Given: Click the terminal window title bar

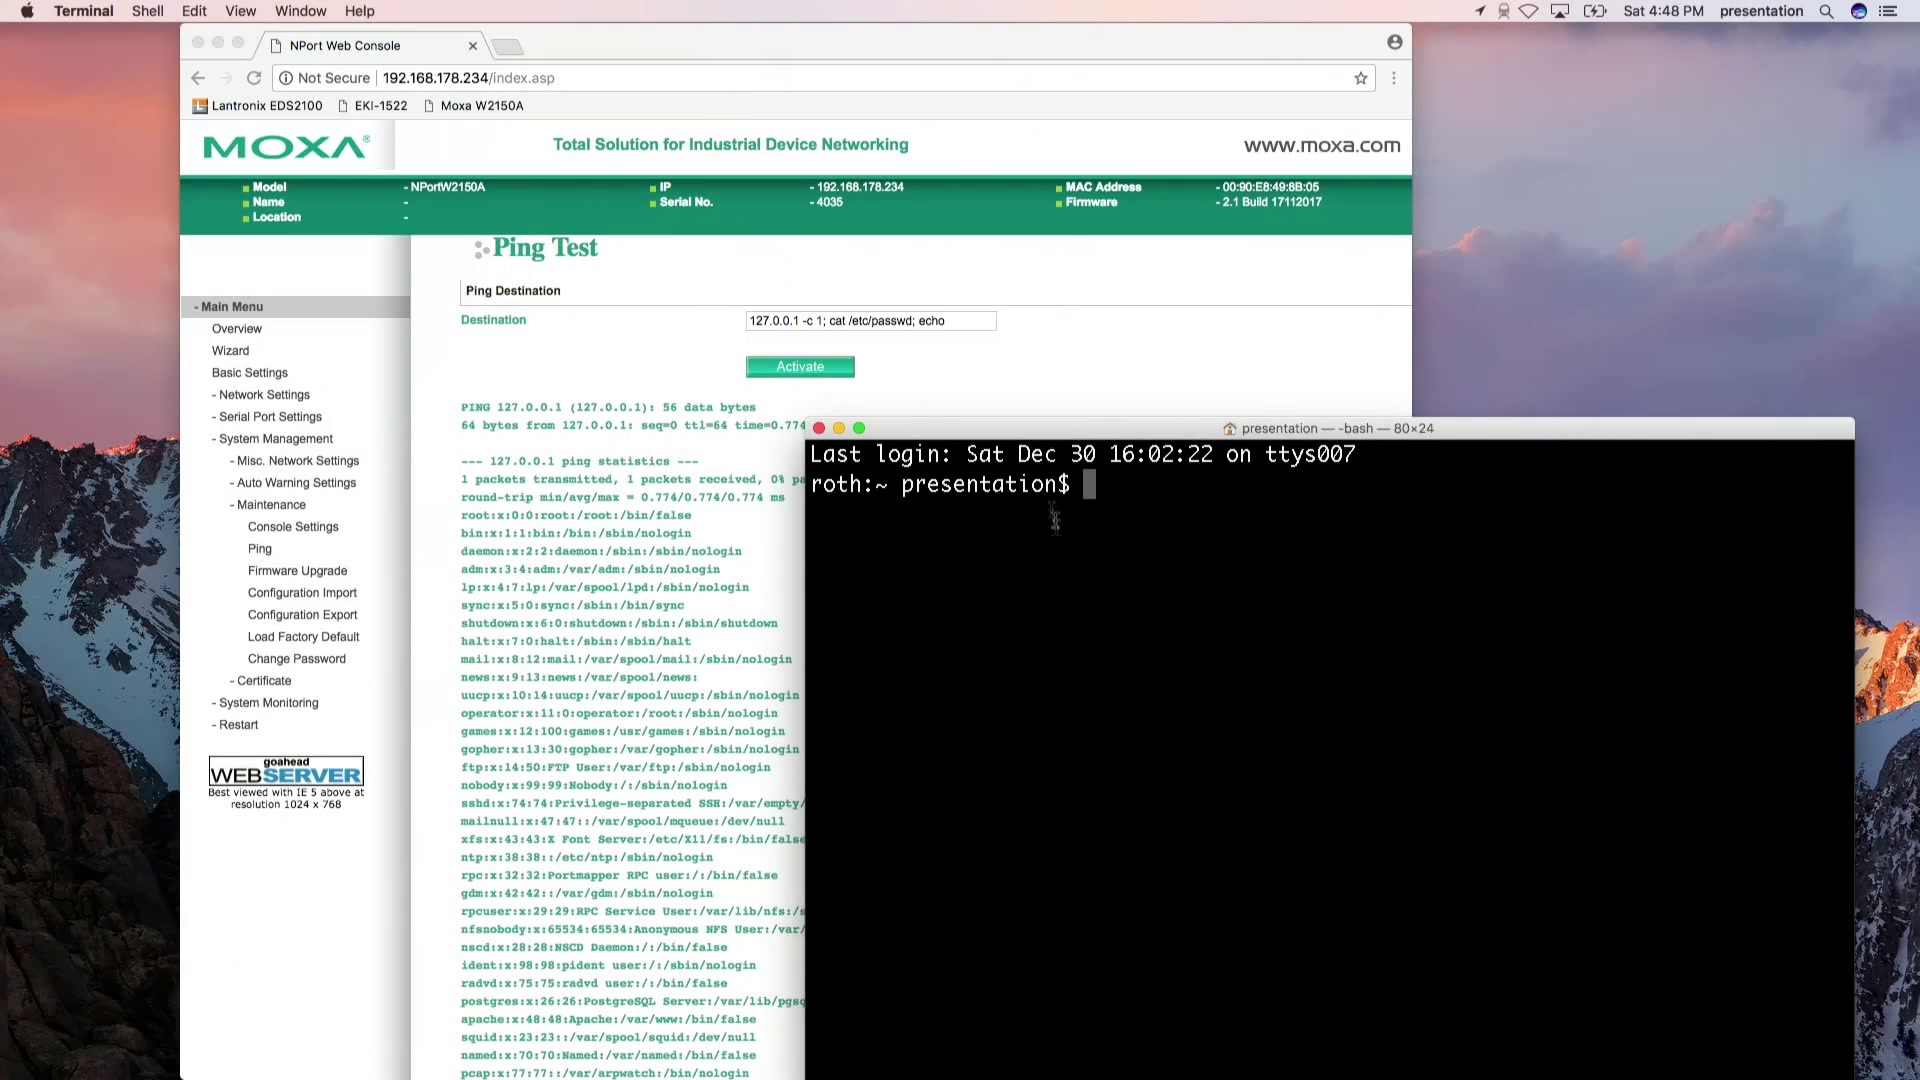Looking at the screenshot, I should click(1330, 428).
